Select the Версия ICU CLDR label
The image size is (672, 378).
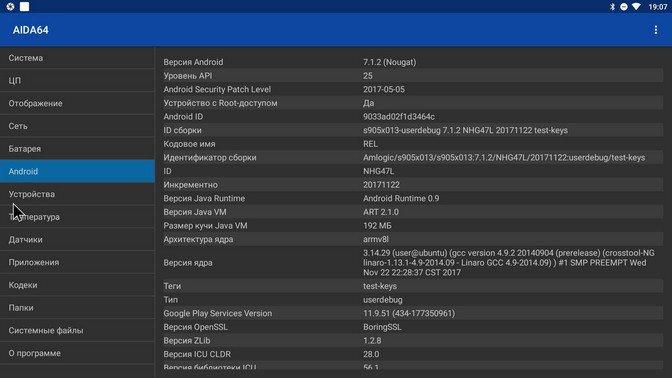pyautogui.click(x=197, y=354)
